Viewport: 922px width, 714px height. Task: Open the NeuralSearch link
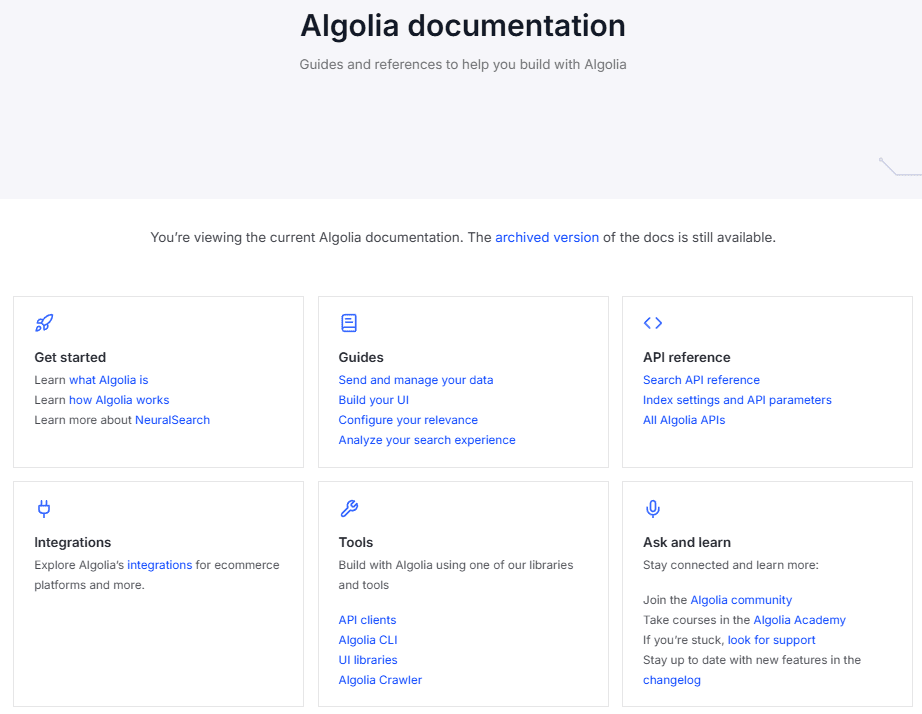click(172, 420)
